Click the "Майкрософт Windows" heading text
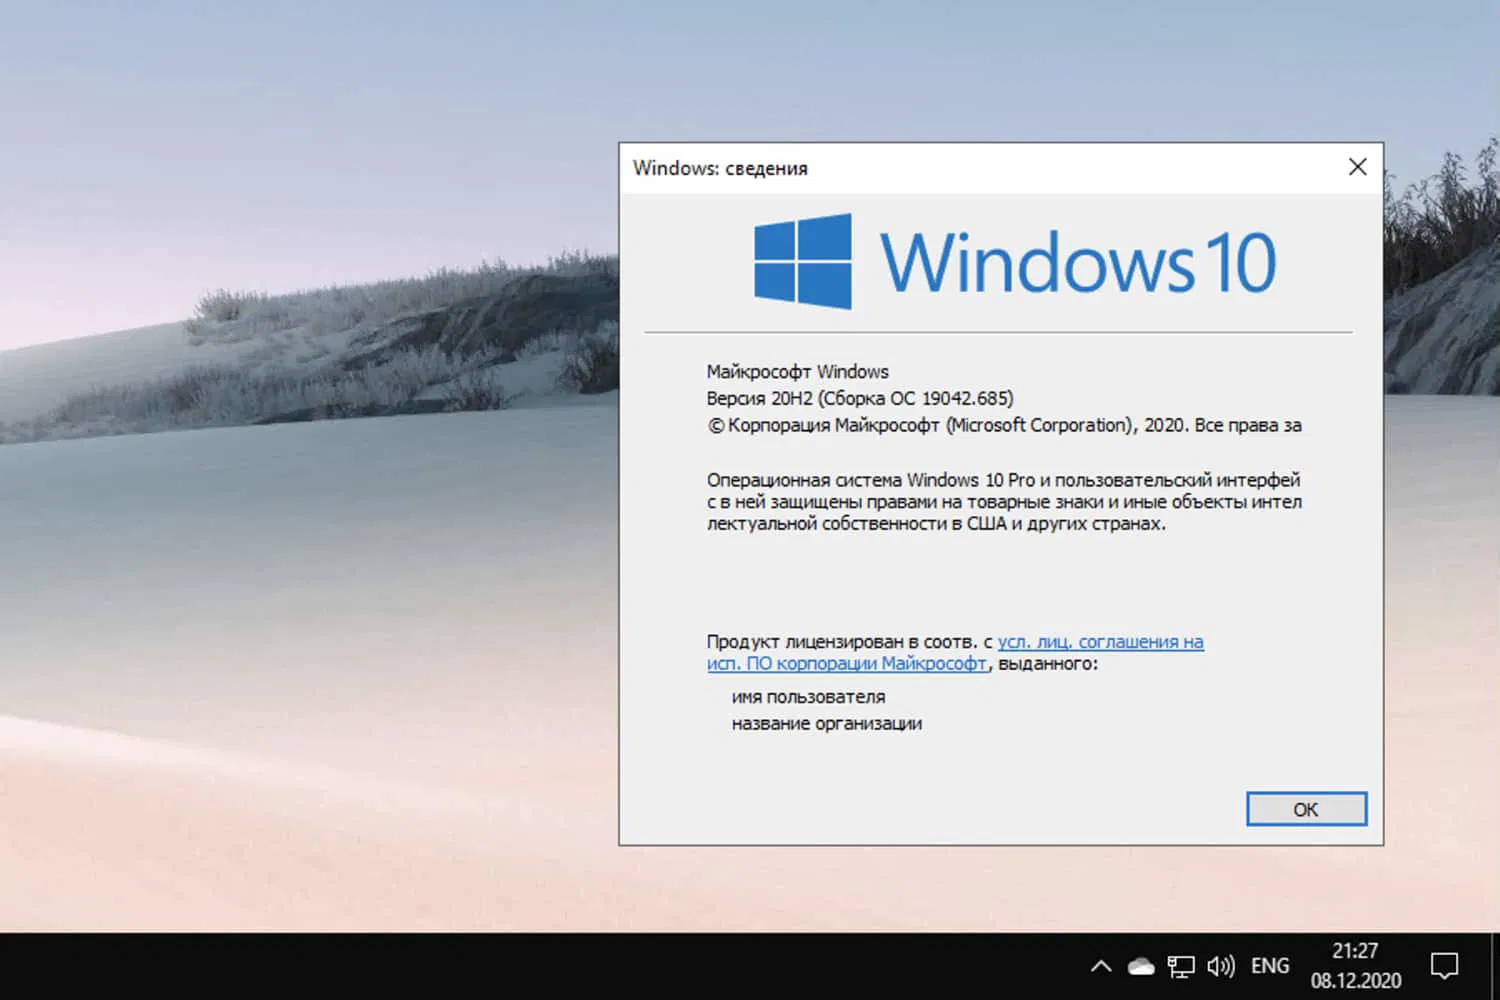 pyautogui.click(x=797, y=371)
